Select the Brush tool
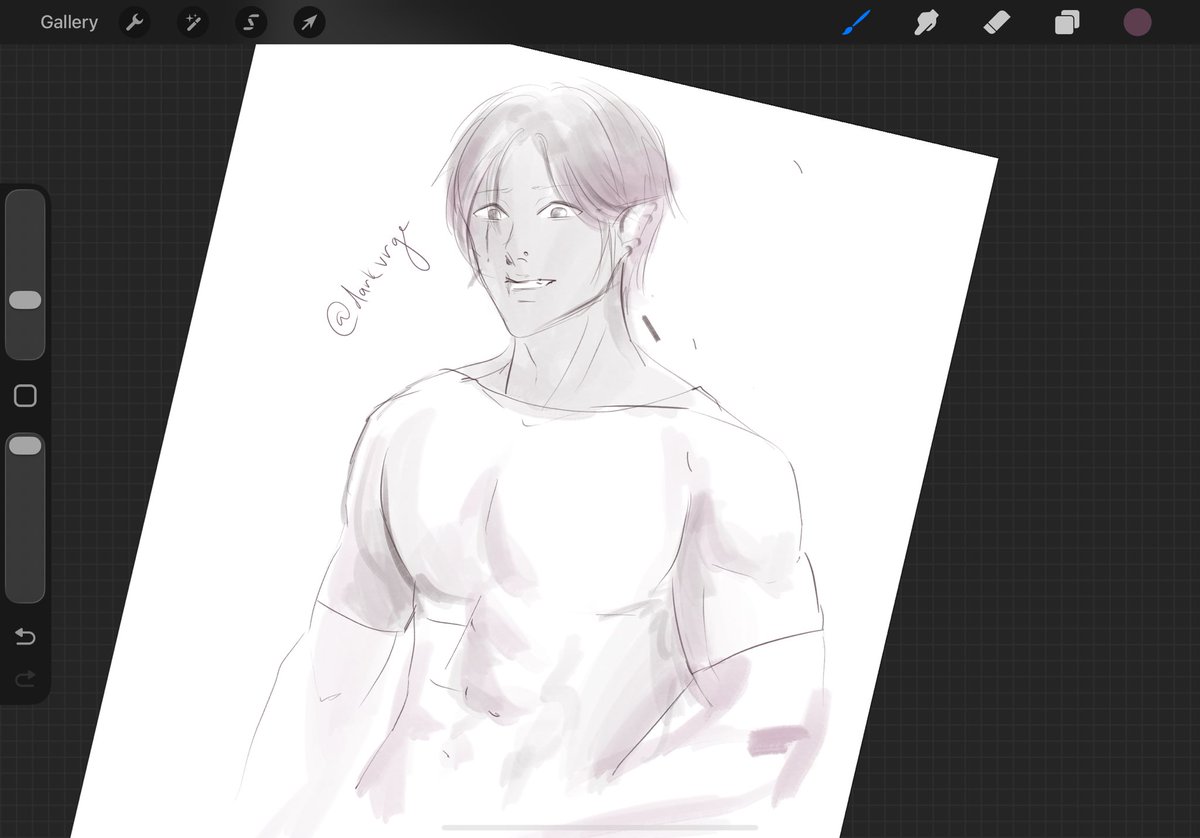The height and width of the screenshot is (838, 1200). [x=856, y=22]
